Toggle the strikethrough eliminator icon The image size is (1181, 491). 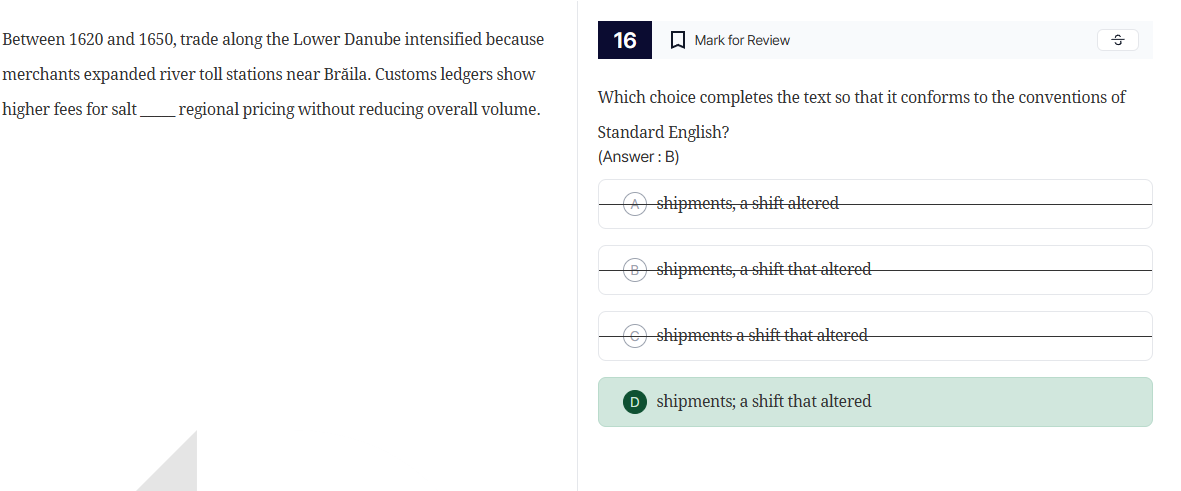pos(1117,40)
